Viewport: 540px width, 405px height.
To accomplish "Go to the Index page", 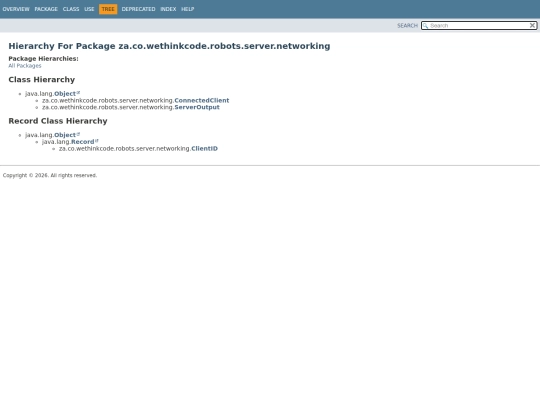I will pyautogui.click(x=168, y=9).
